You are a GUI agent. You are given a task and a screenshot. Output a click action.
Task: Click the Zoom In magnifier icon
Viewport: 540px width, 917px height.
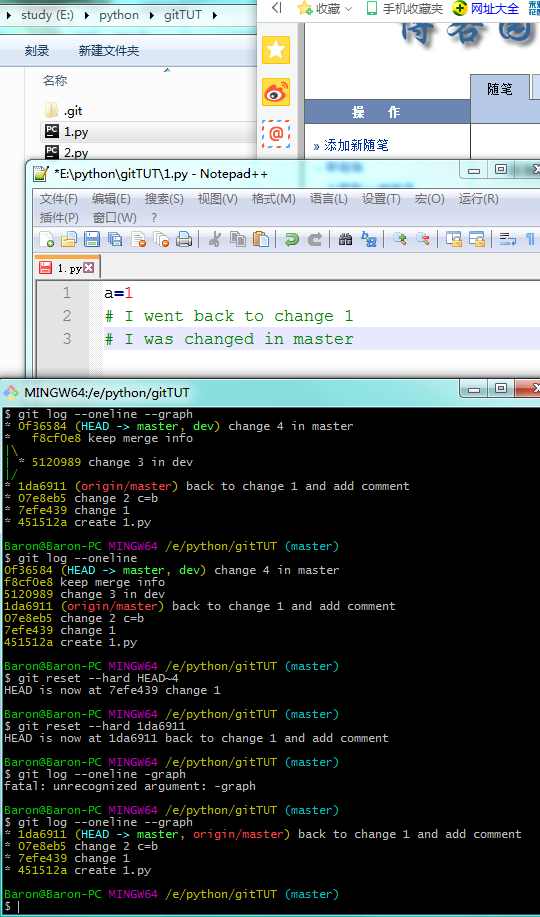point(400,239)
